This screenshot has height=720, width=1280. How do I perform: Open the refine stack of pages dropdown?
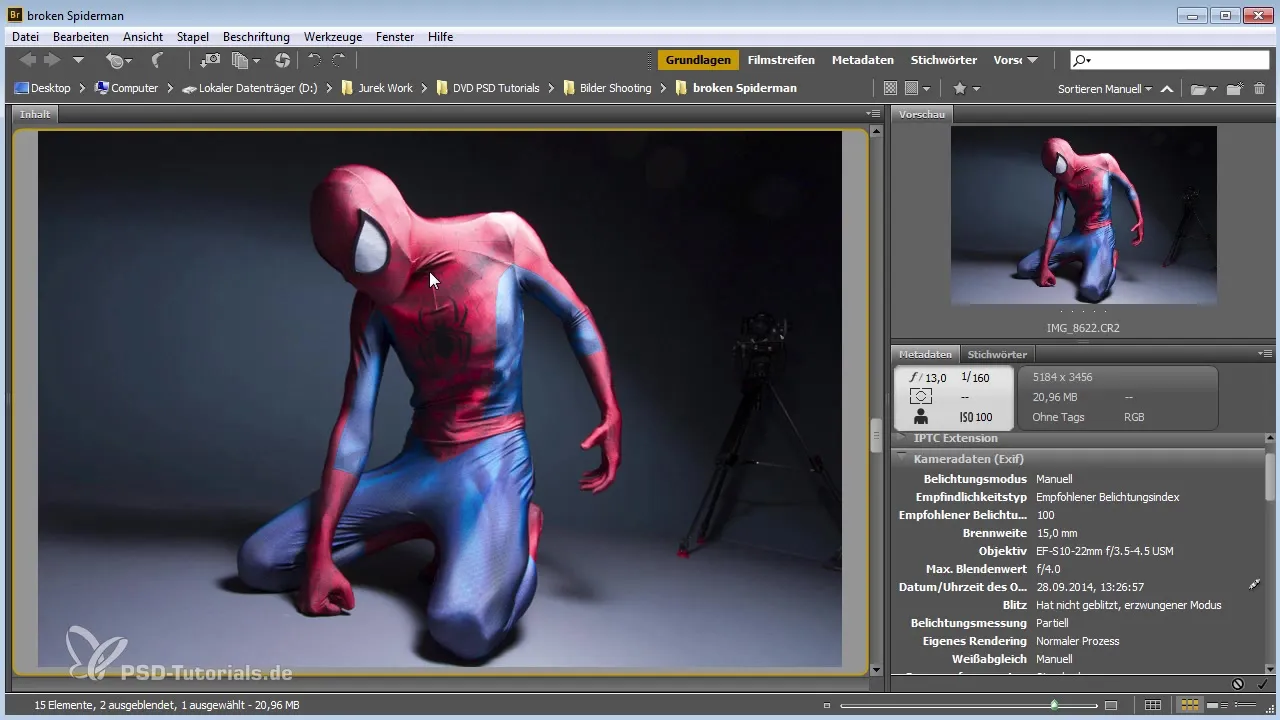(245, 61)
